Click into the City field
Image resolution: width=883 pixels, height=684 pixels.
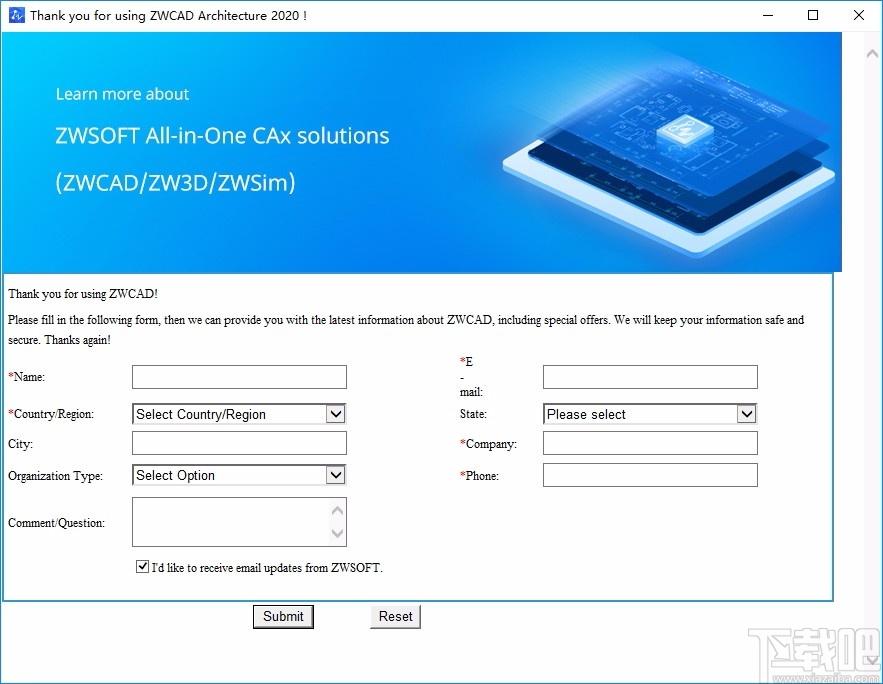239,443
